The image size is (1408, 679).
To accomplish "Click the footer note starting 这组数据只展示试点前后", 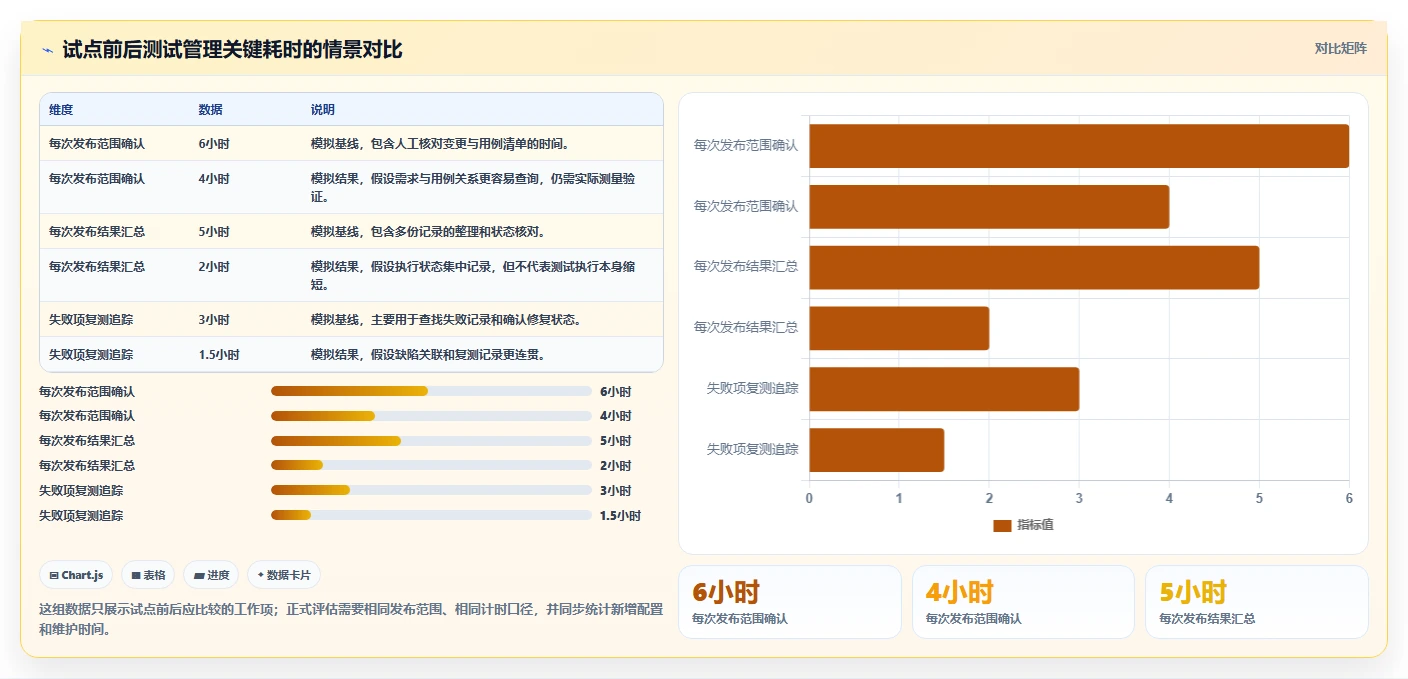I will 351,619.
